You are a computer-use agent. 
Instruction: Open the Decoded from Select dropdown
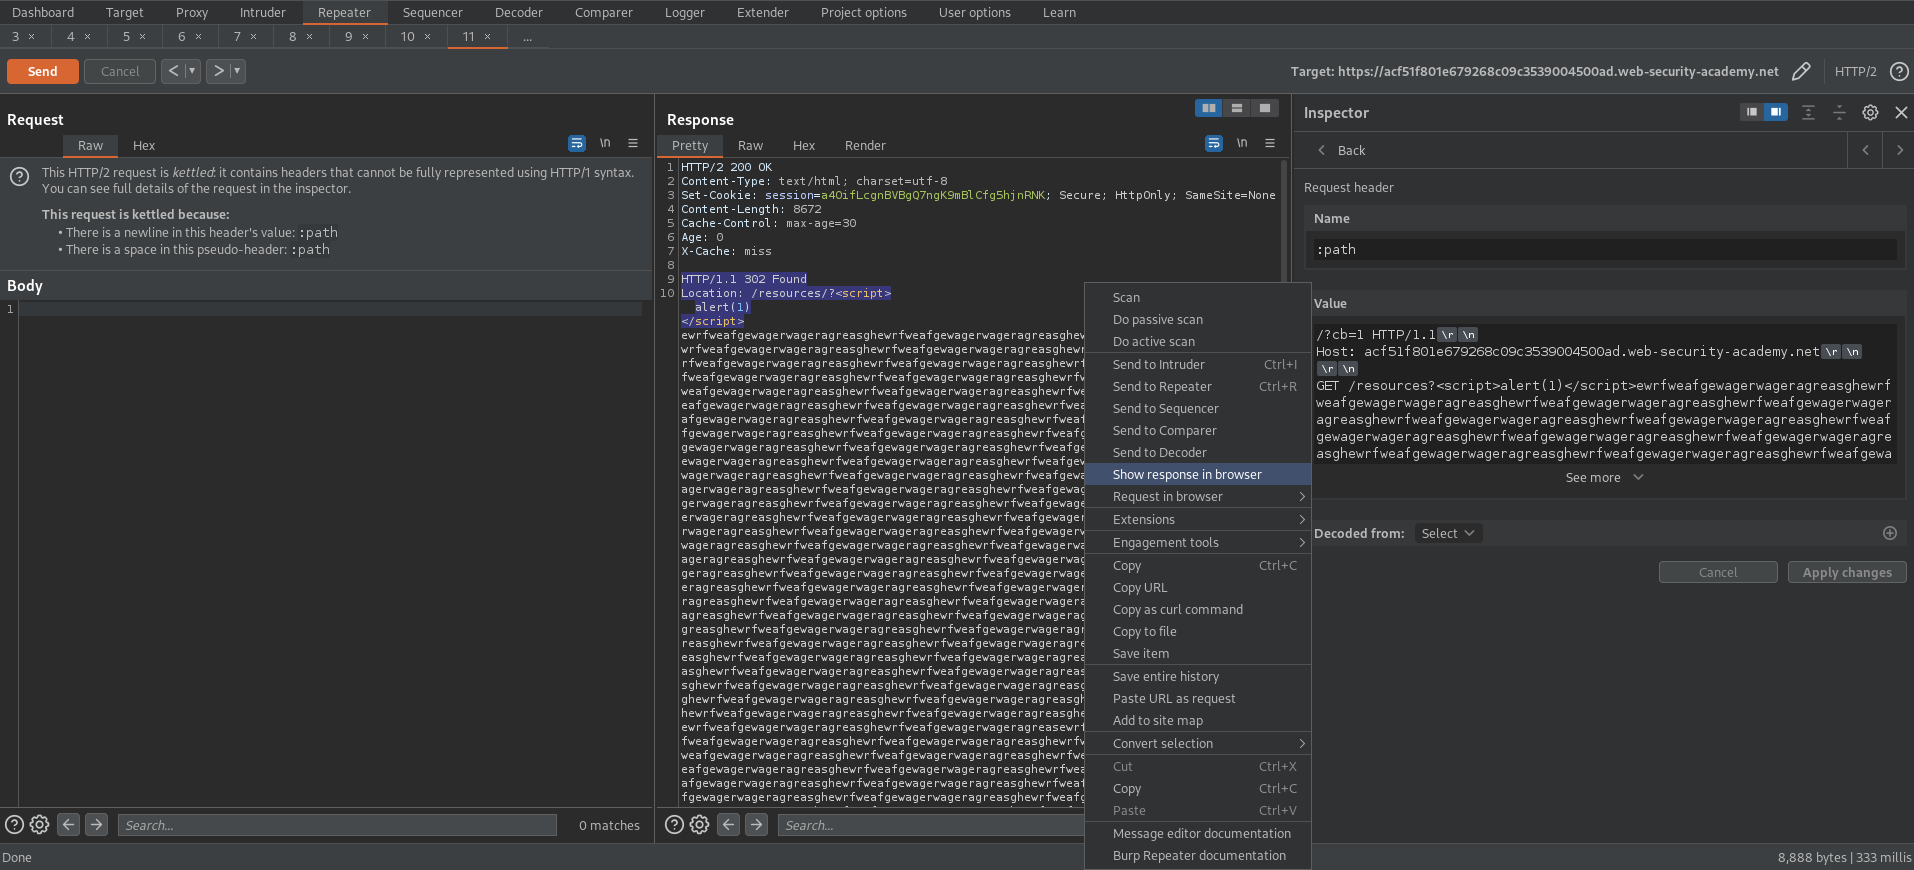1448,533
